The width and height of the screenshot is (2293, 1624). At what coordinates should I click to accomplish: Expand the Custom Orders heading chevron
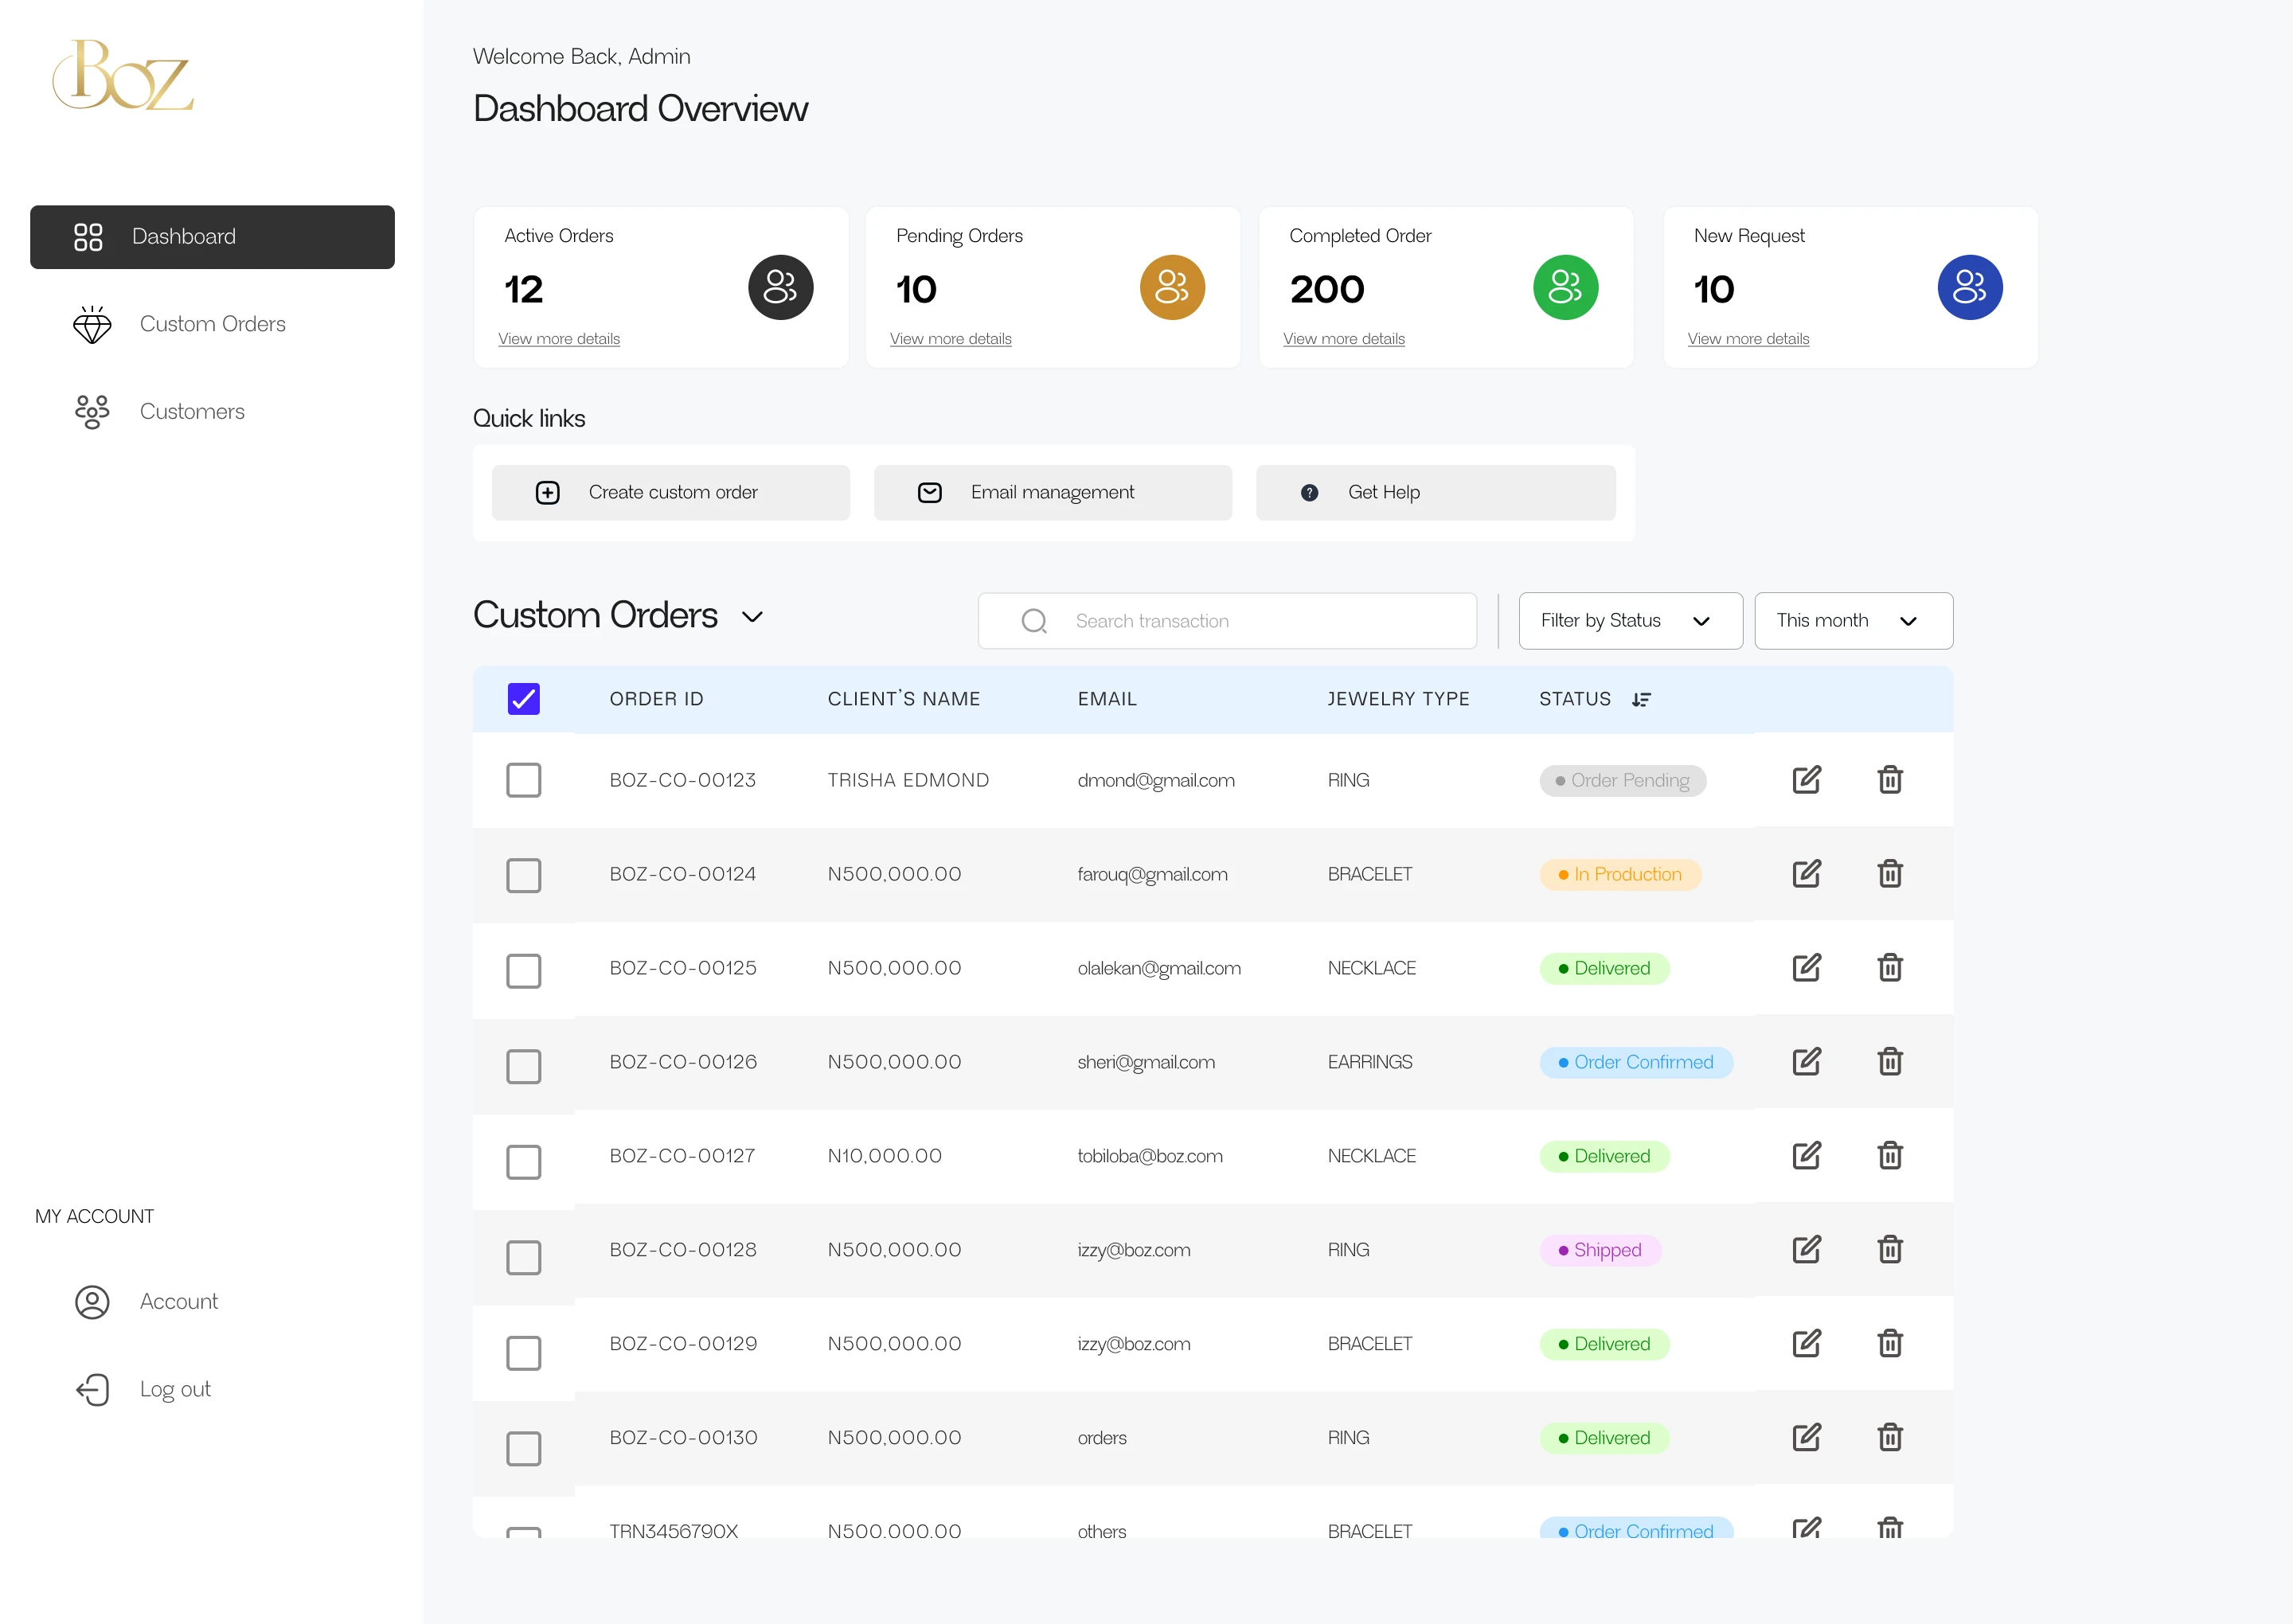pyautogui.click(x=753, y=617)
